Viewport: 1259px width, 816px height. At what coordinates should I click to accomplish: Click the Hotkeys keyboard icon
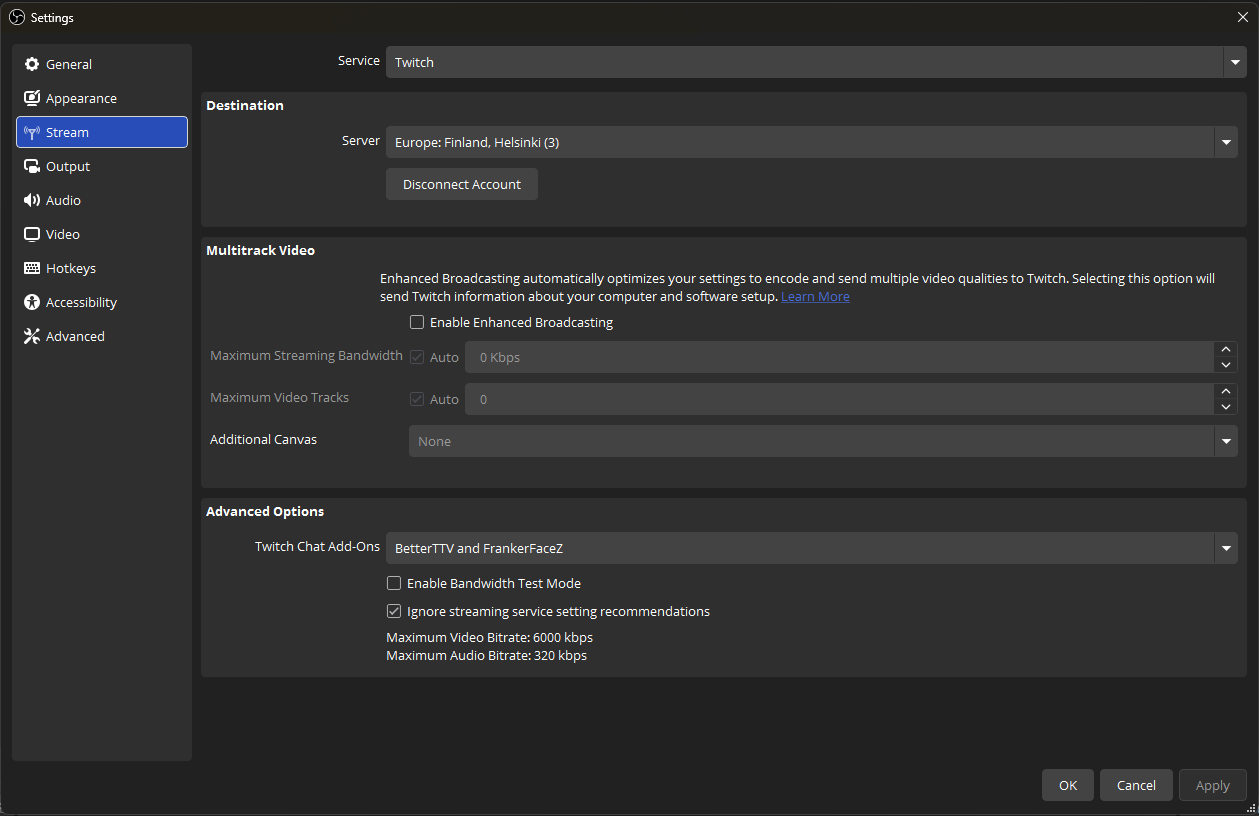click(31, 268)
